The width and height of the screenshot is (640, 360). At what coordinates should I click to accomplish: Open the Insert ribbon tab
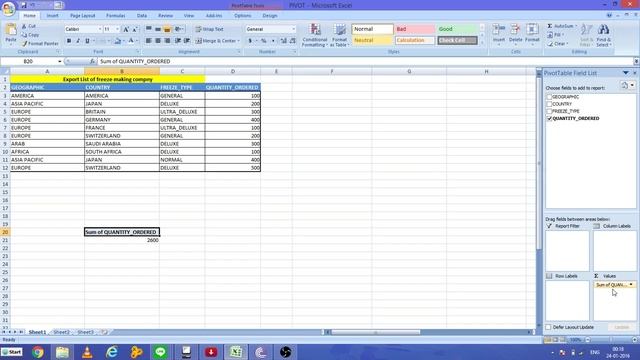click(52, 16)
